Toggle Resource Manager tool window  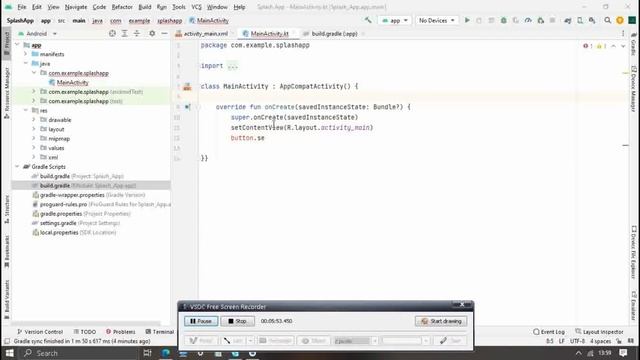tap(7, 93)
